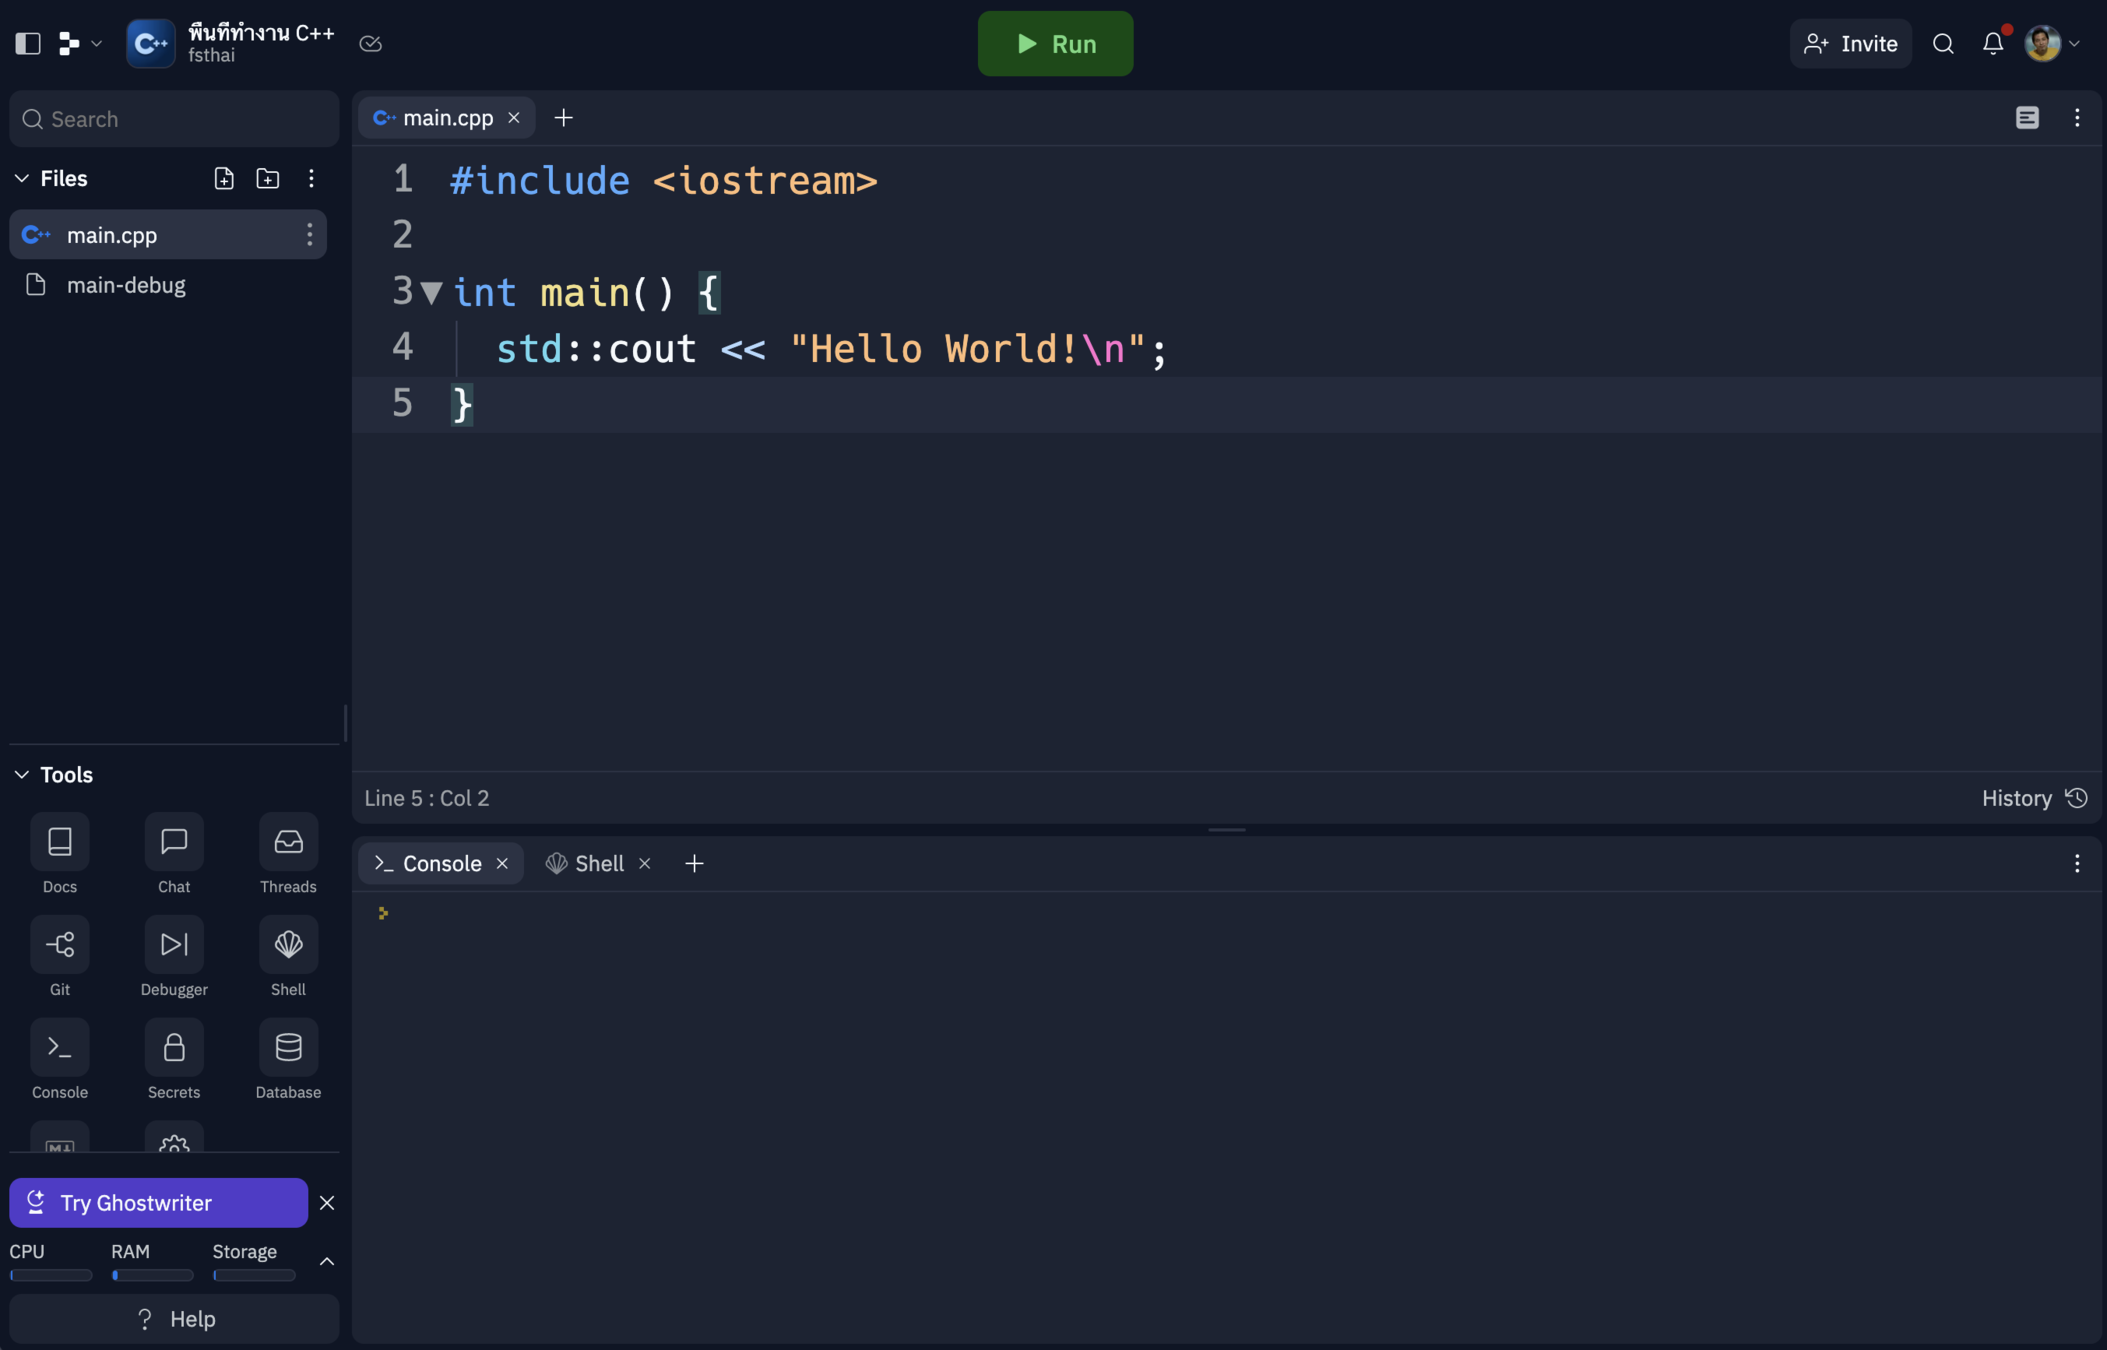The image size is (2107, 1350).
Task: Collapse the Tools section
Action: click(22, 775)
